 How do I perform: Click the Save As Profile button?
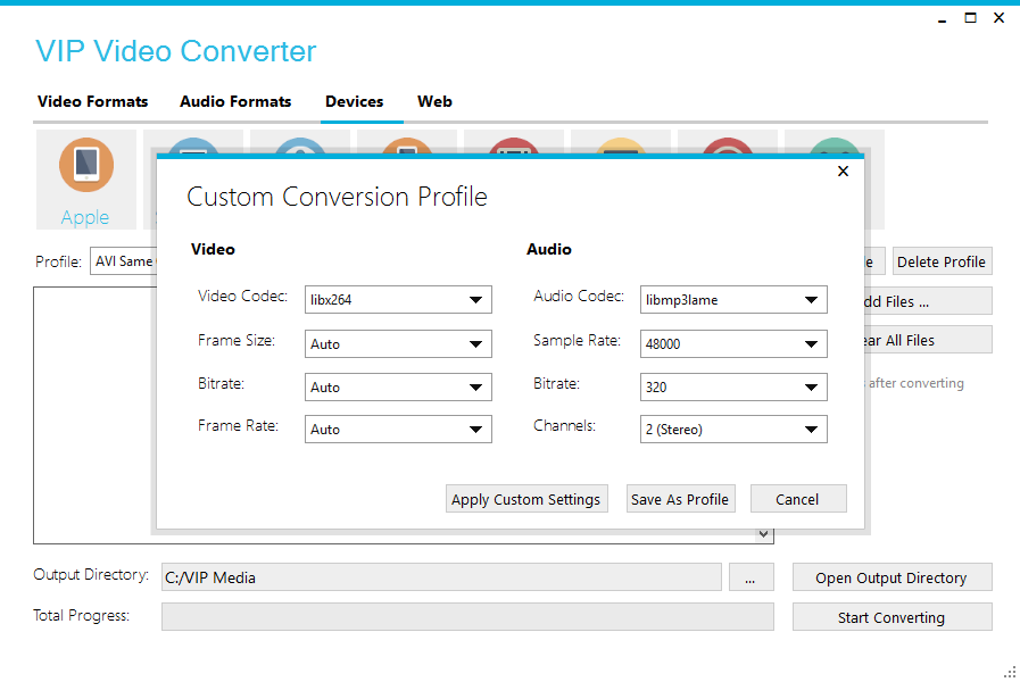(680, 499)
